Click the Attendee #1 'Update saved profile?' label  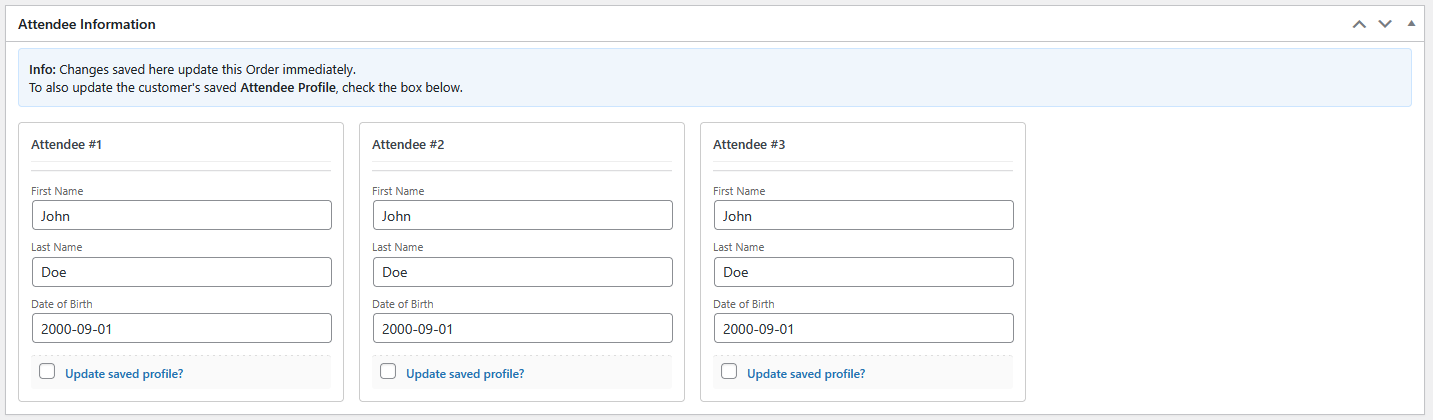click(x=124, y=374)
